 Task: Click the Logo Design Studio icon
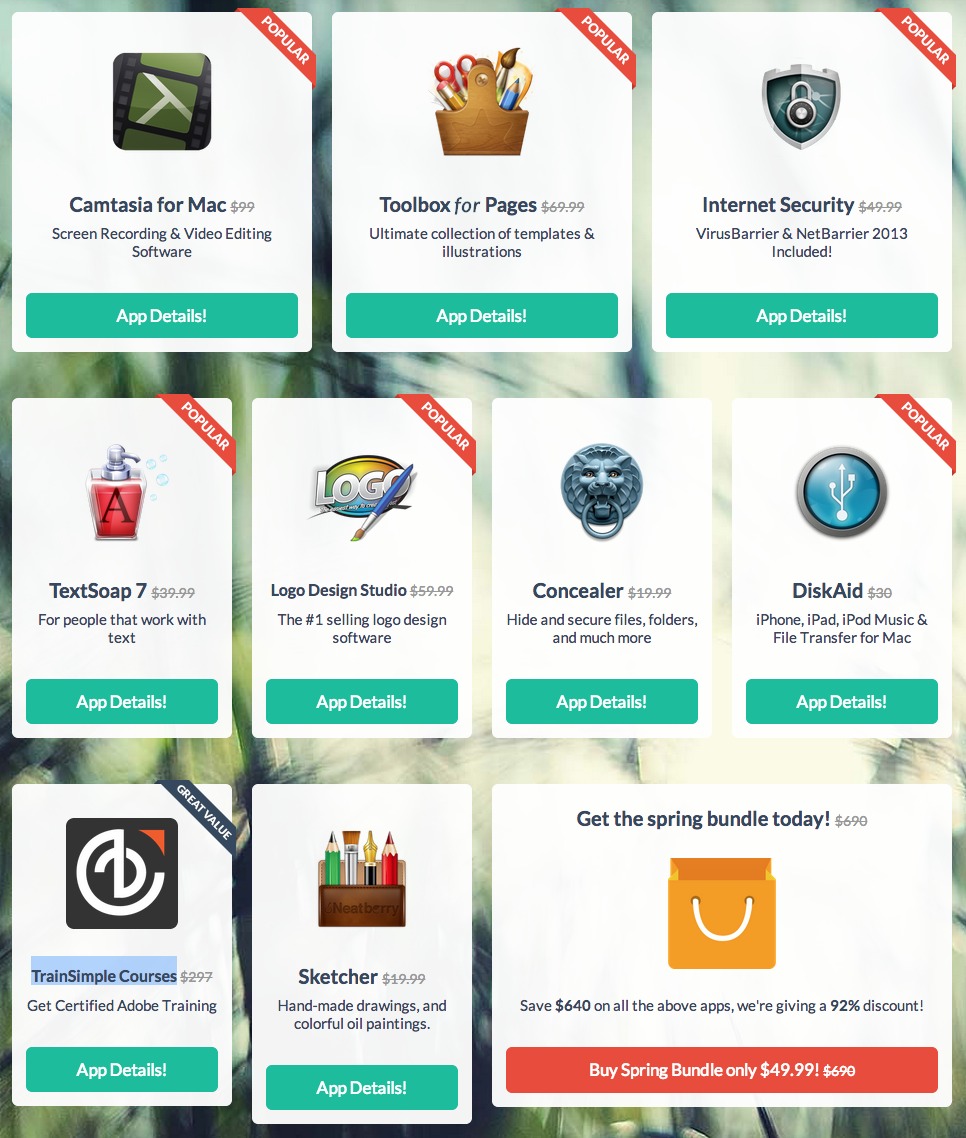363,496
